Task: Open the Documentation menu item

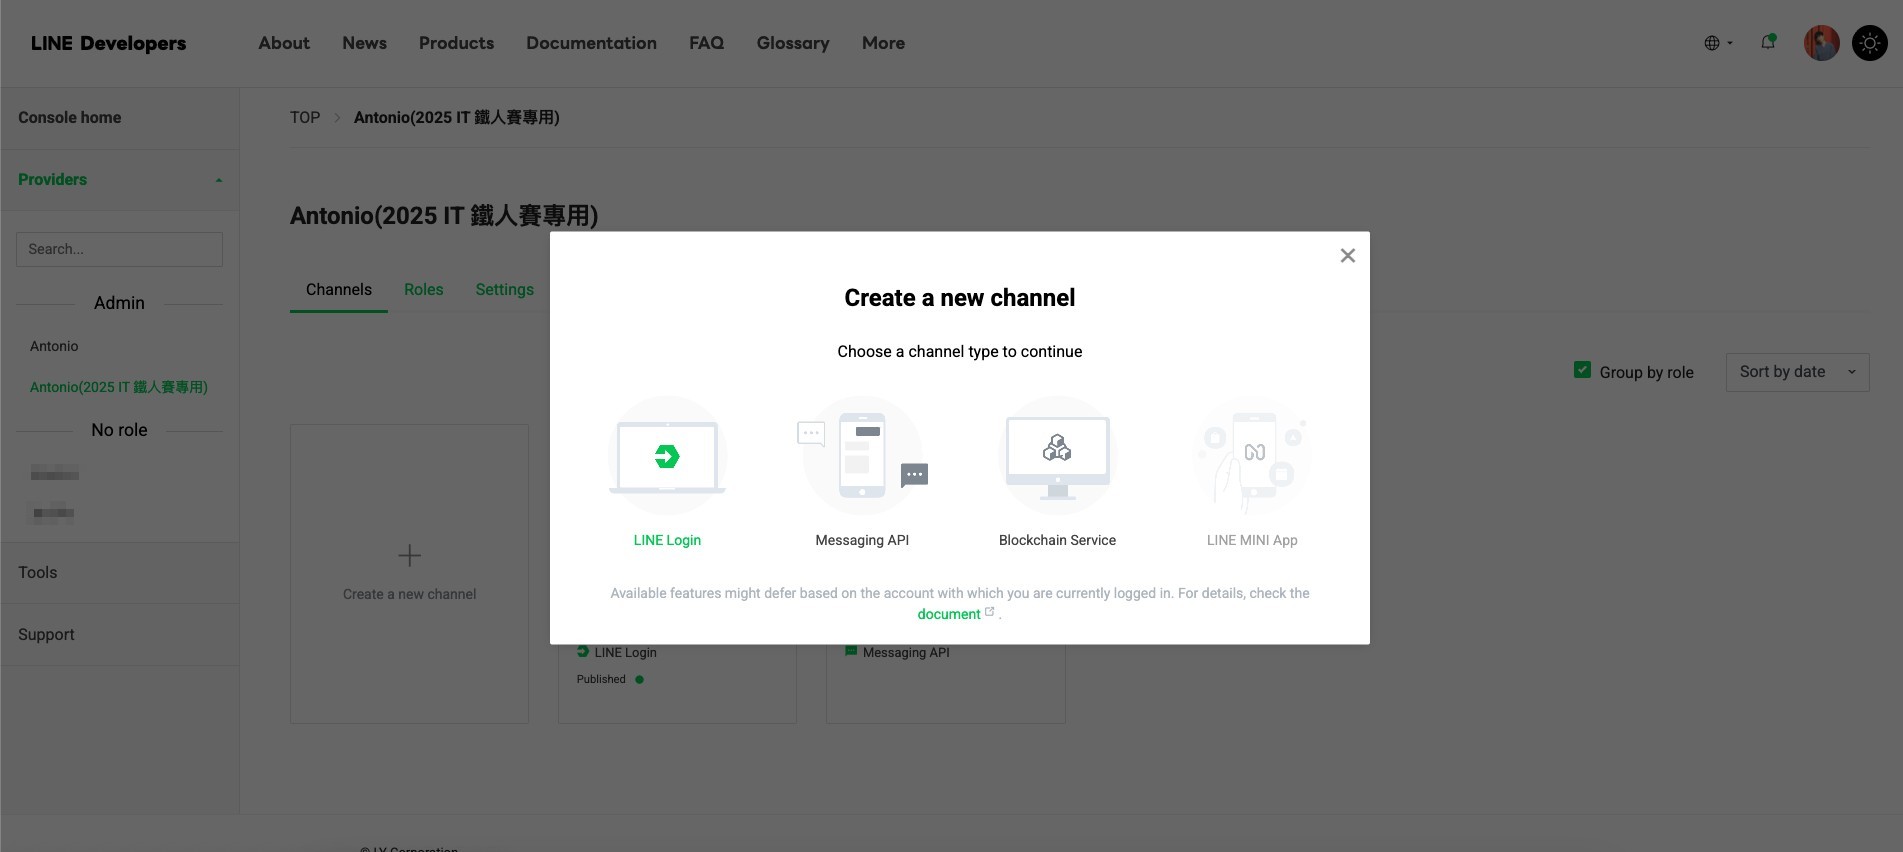Action: (591, 43)
